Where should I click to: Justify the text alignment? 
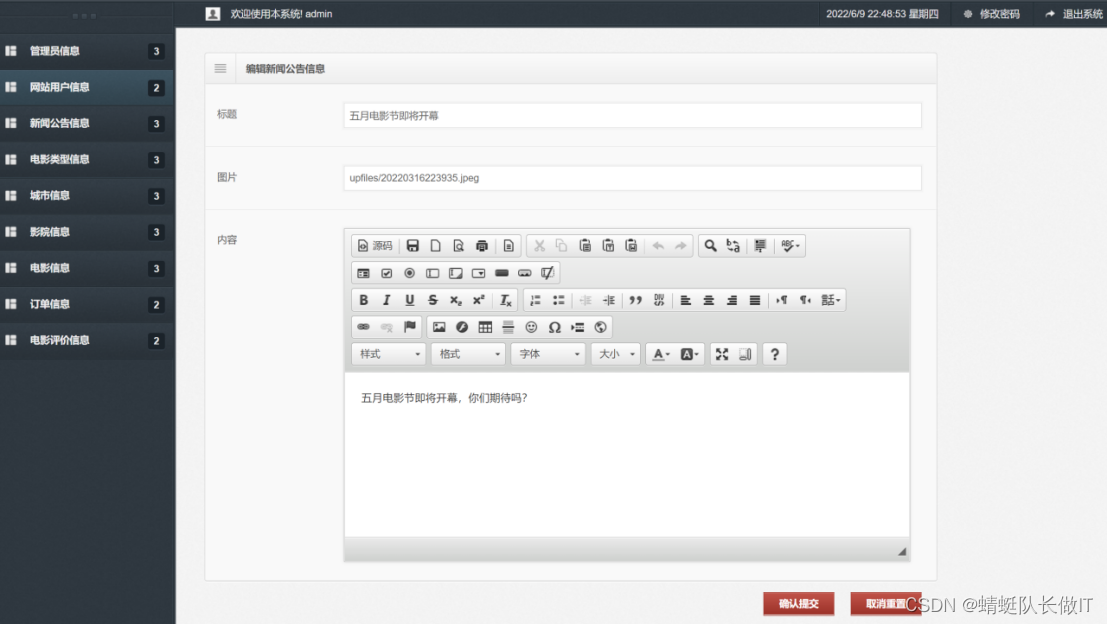click(x=755, y=300)
